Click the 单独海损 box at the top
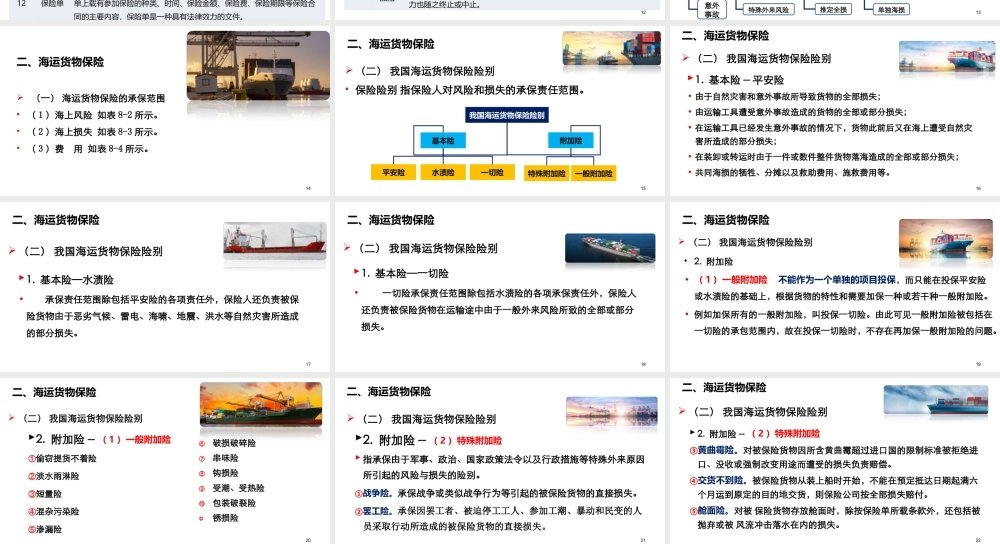The height and width of the screenshot is (544, 1000). coord(891,9)
